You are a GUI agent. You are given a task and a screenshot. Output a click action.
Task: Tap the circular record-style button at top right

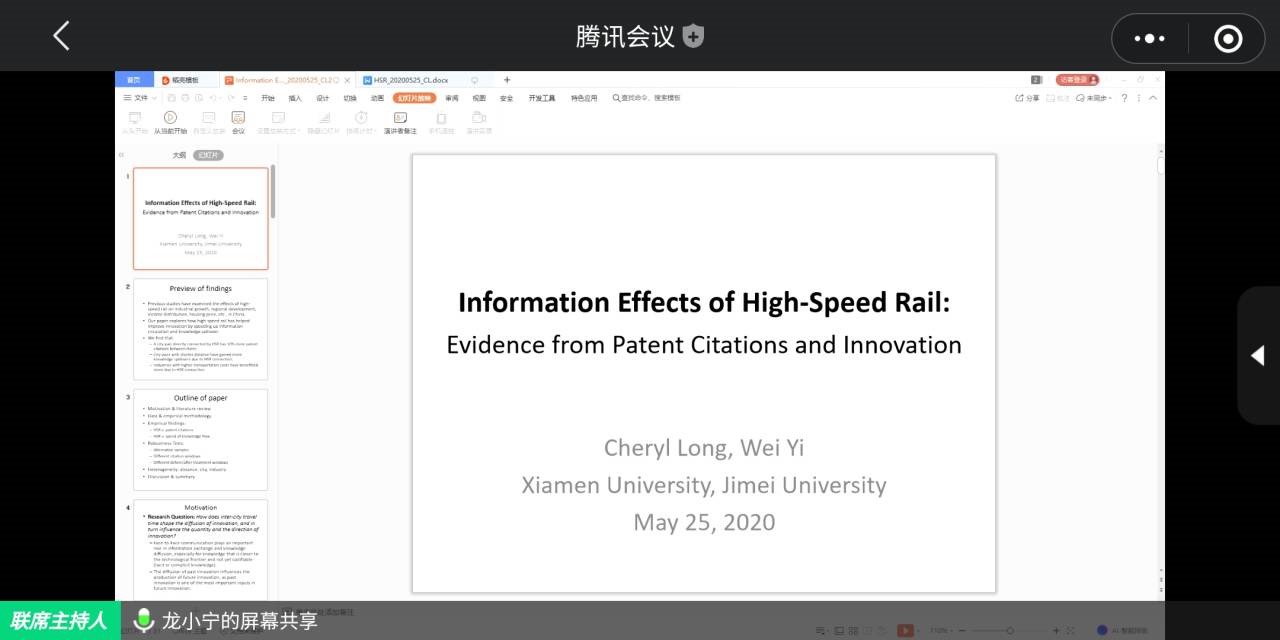pos(1227,38)
